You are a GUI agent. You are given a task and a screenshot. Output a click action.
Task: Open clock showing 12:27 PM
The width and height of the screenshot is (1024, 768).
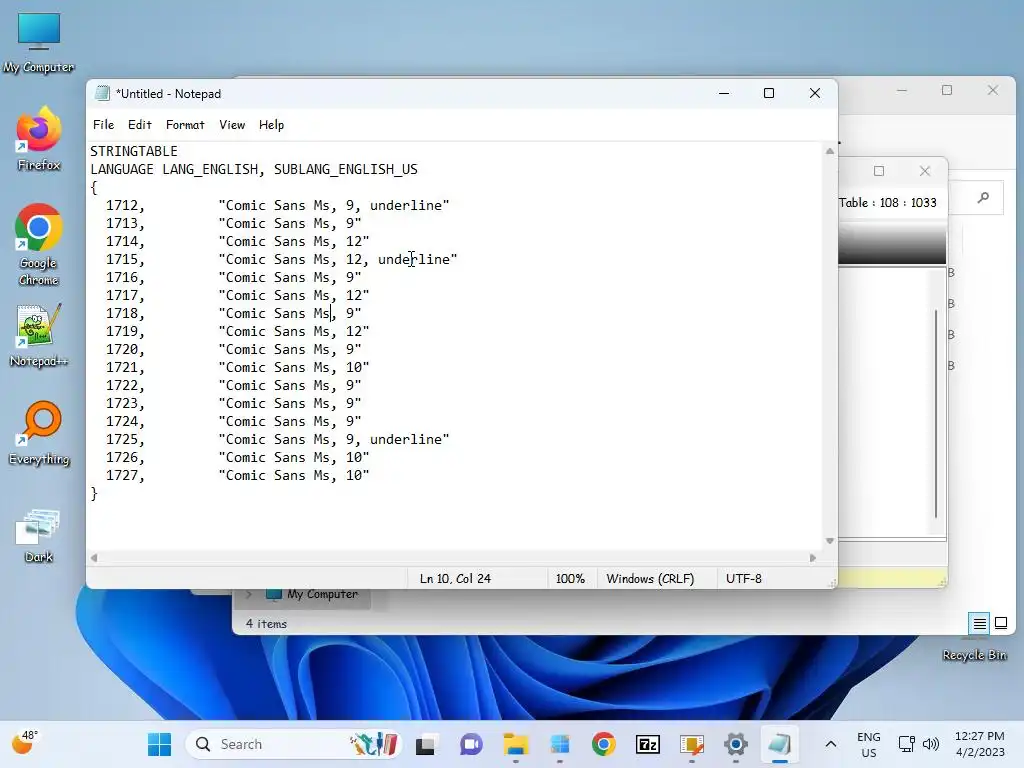980,744
